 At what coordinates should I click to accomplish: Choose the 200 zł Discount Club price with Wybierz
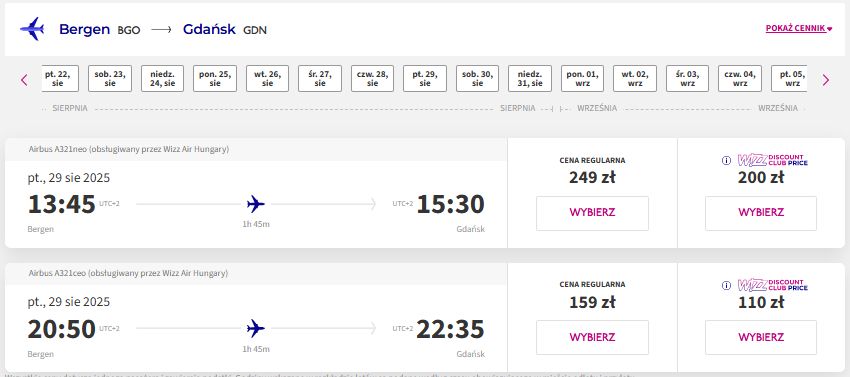click(761, 213)
